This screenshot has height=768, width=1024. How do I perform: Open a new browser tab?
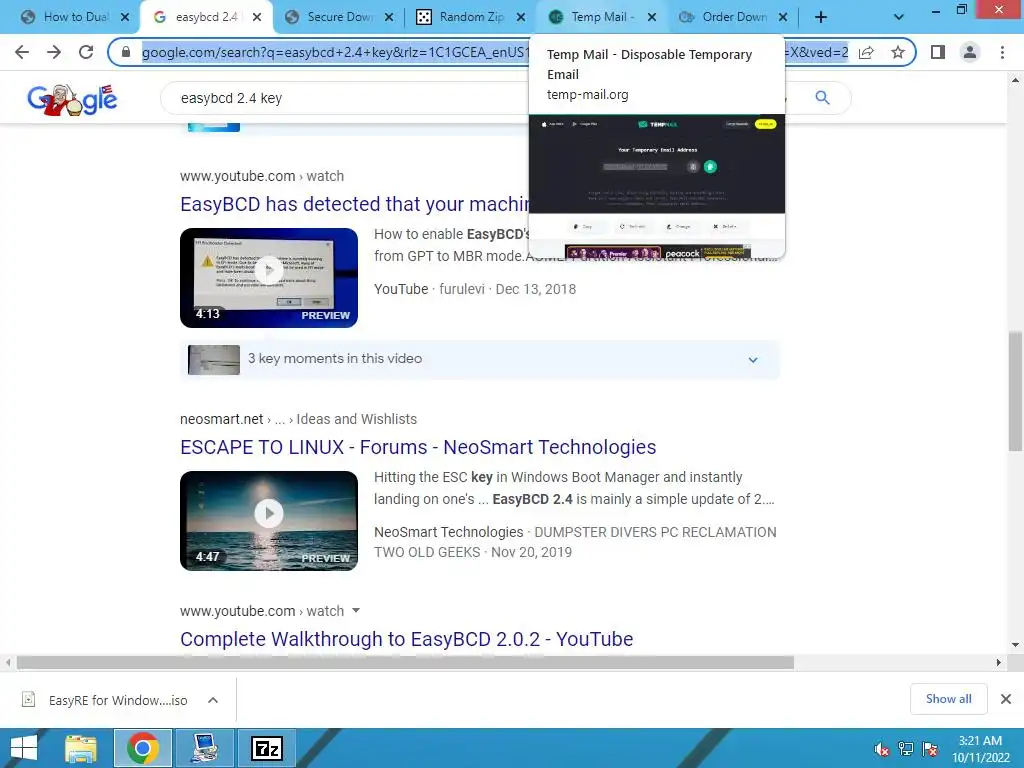pos(821,17)
